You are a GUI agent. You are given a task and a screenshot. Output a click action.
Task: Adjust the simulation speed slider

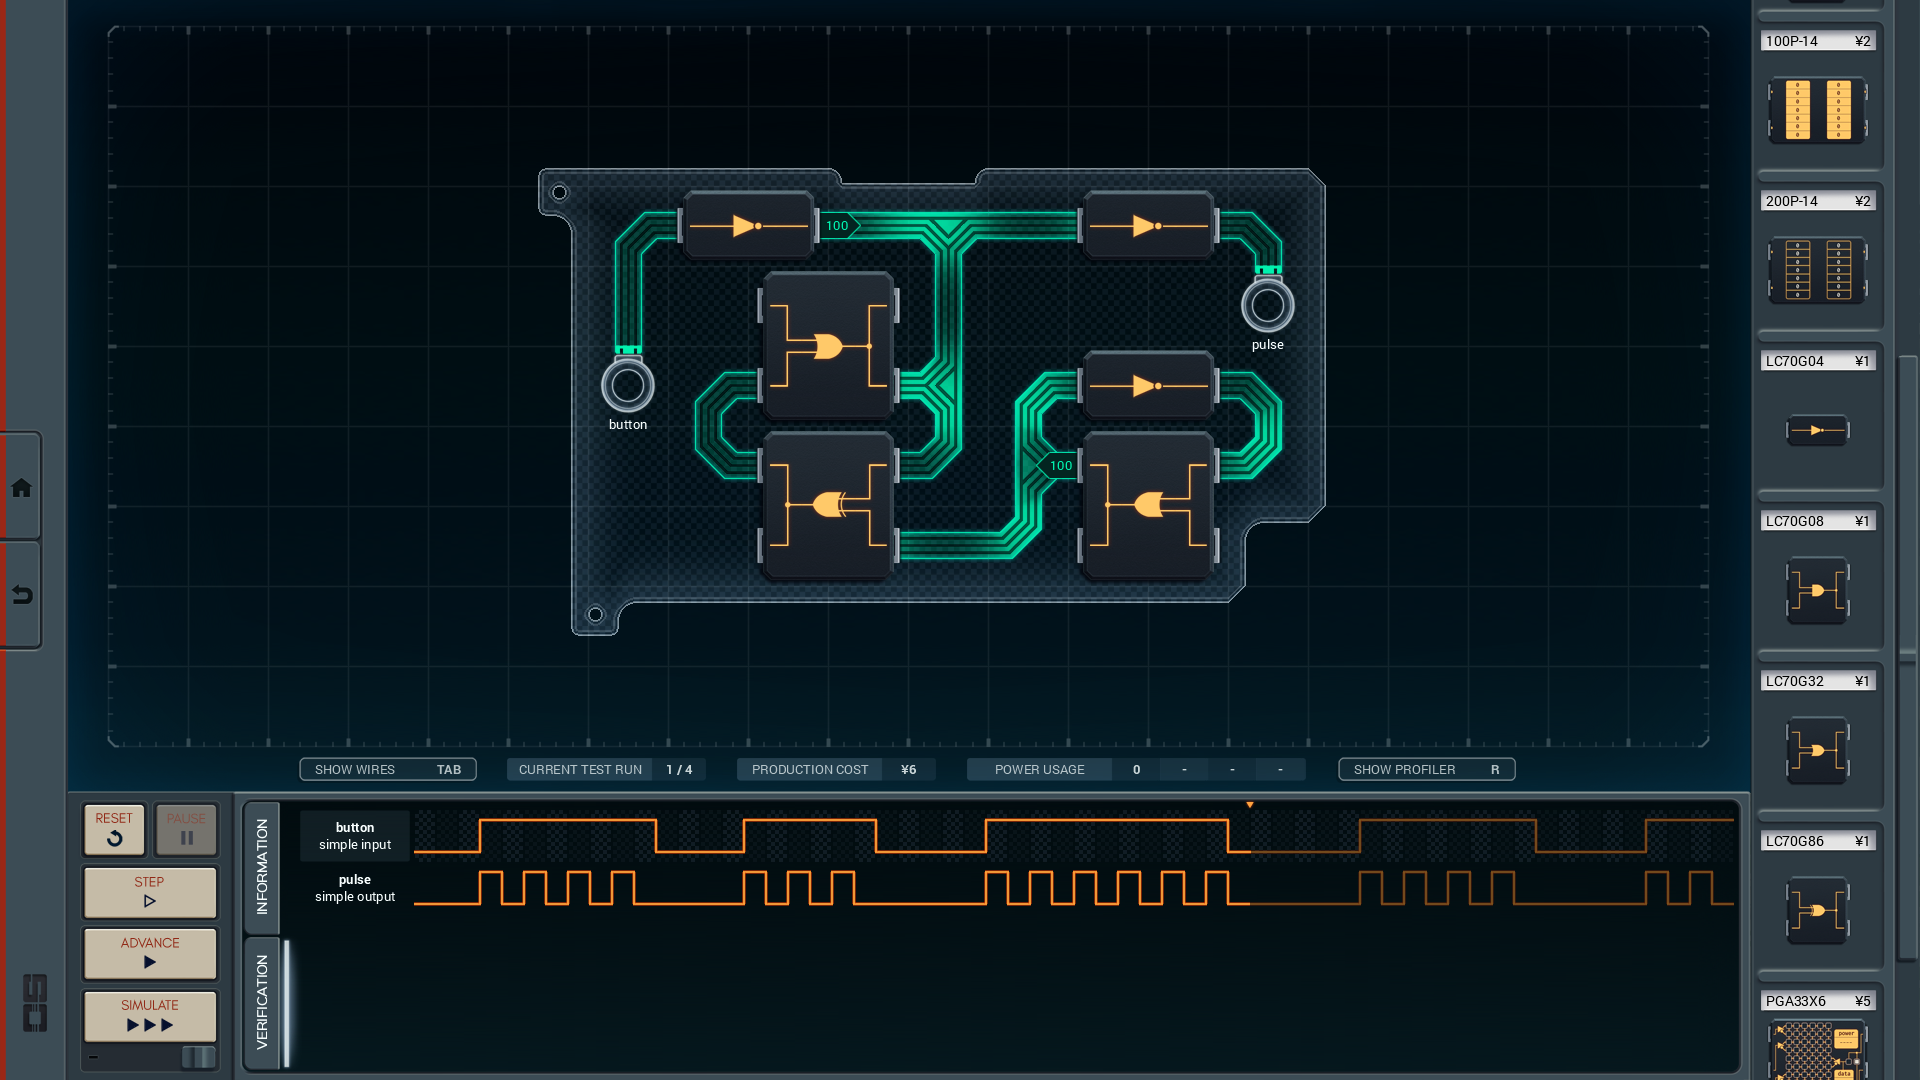pos(198,1057)
